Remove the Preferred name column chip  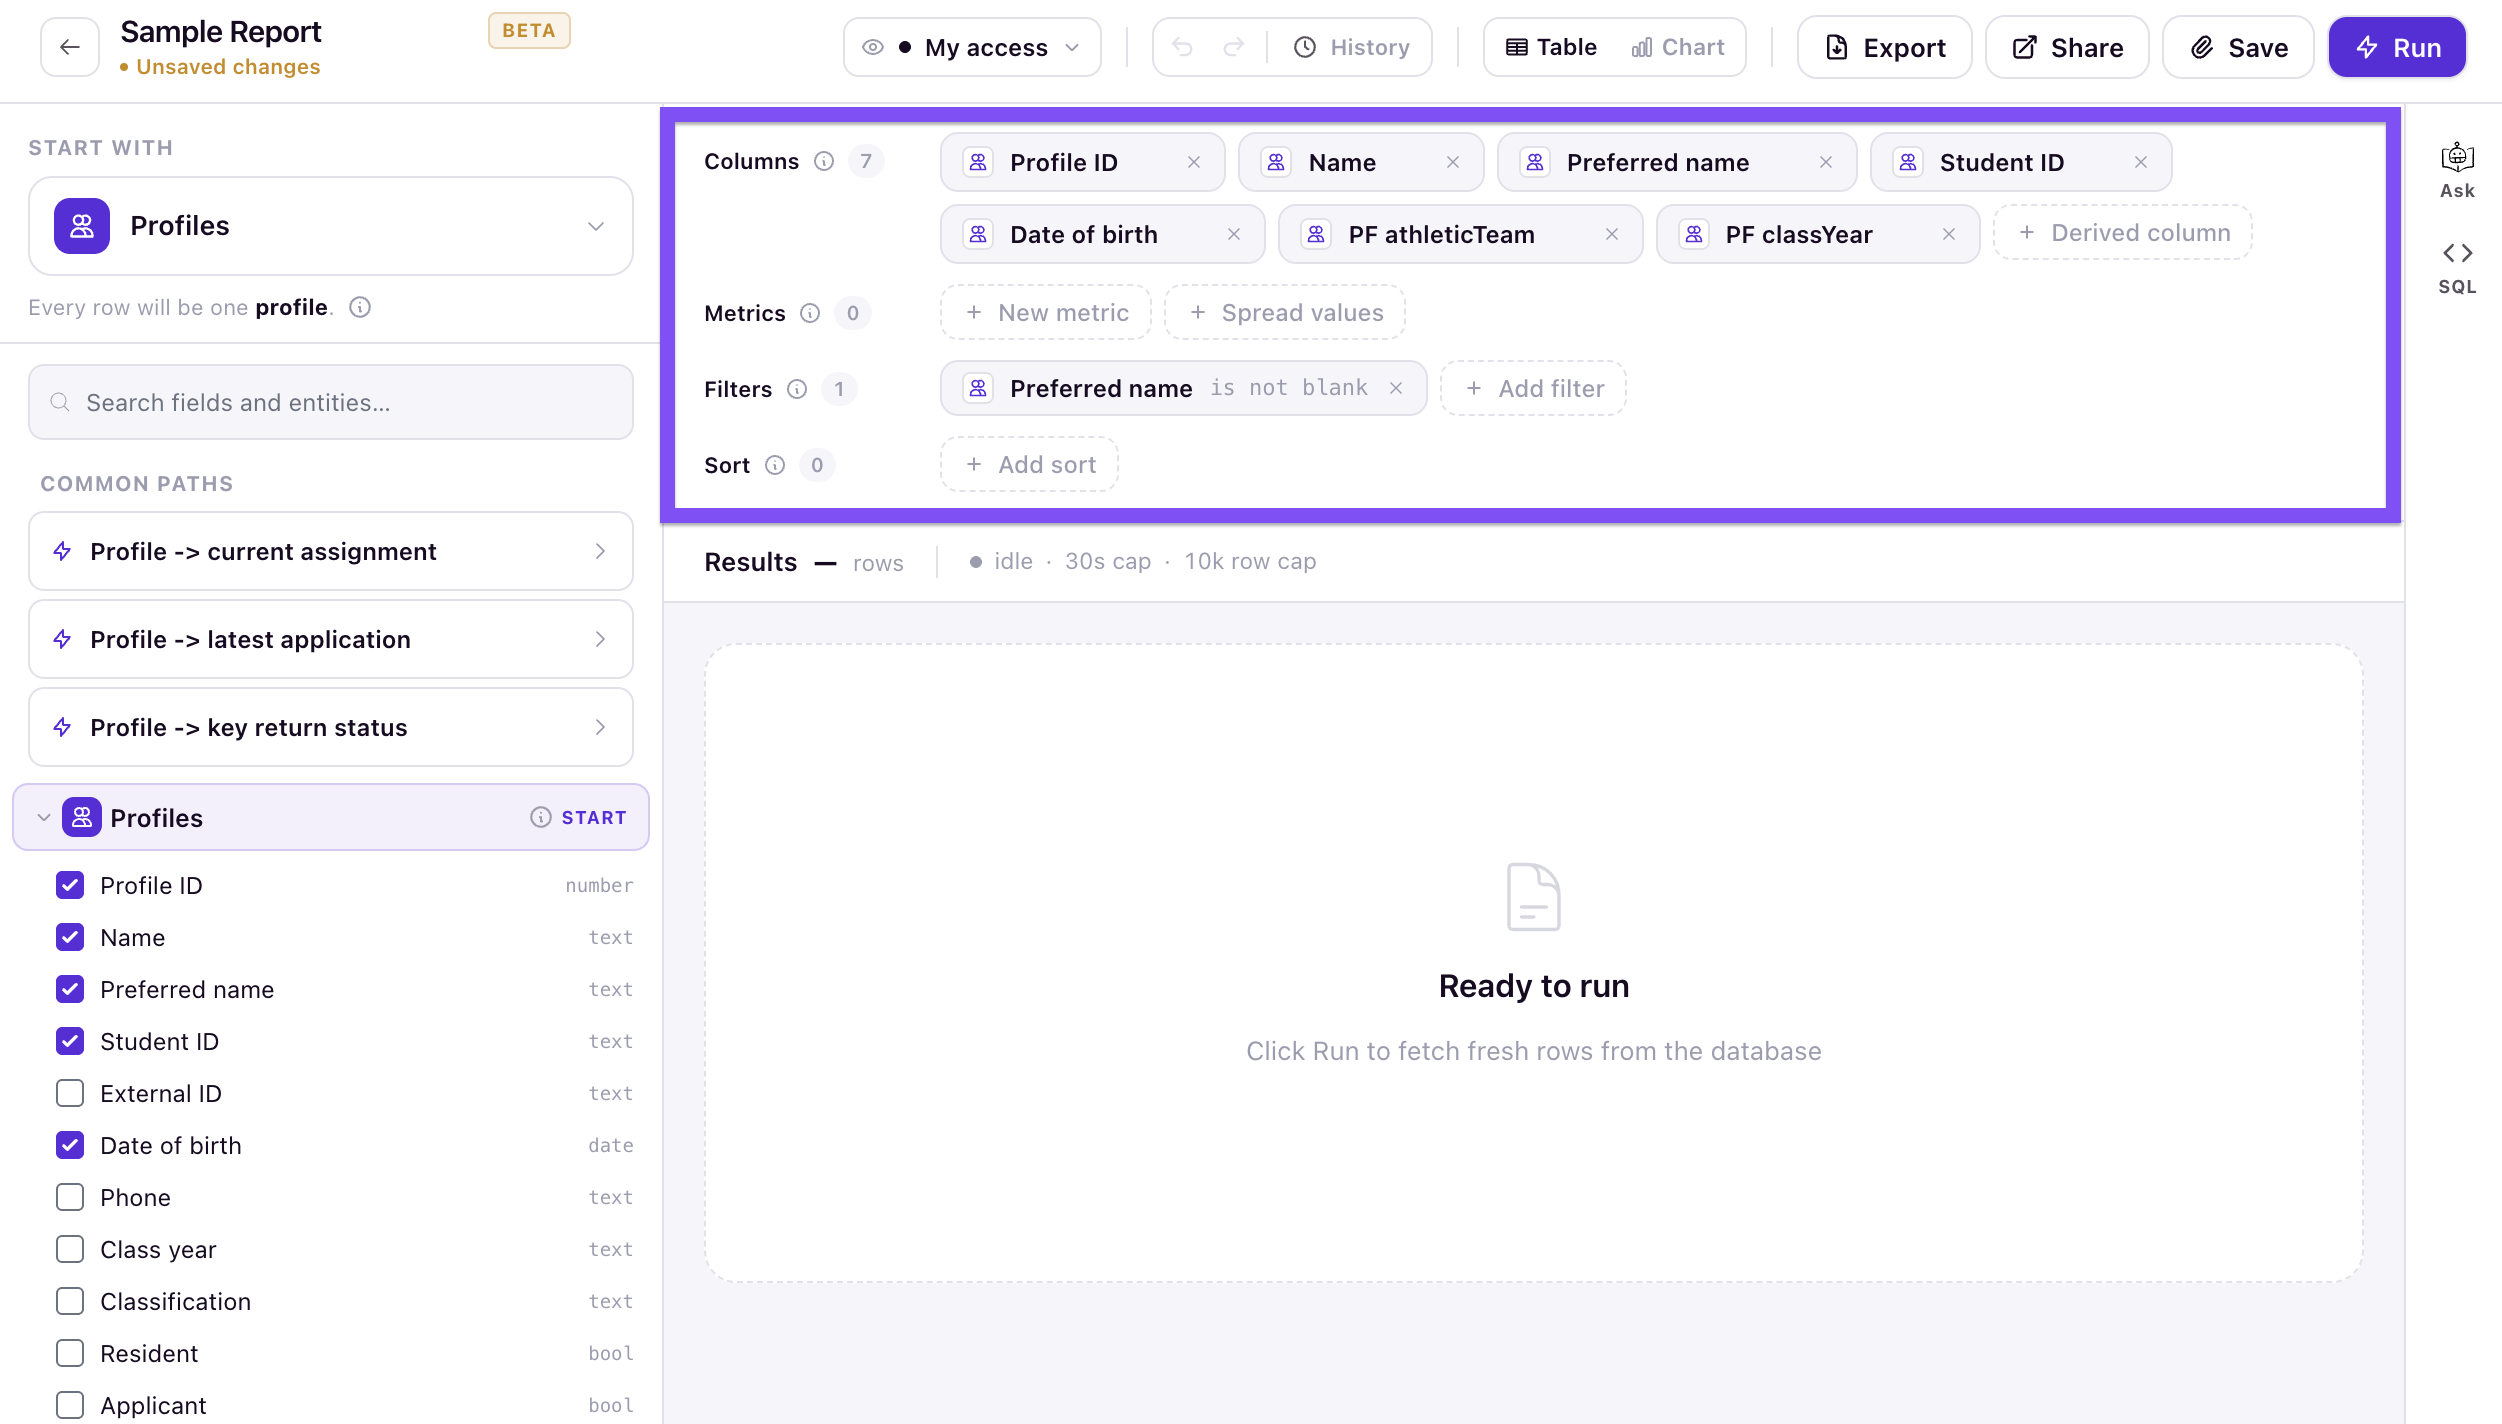[1826, 162]
